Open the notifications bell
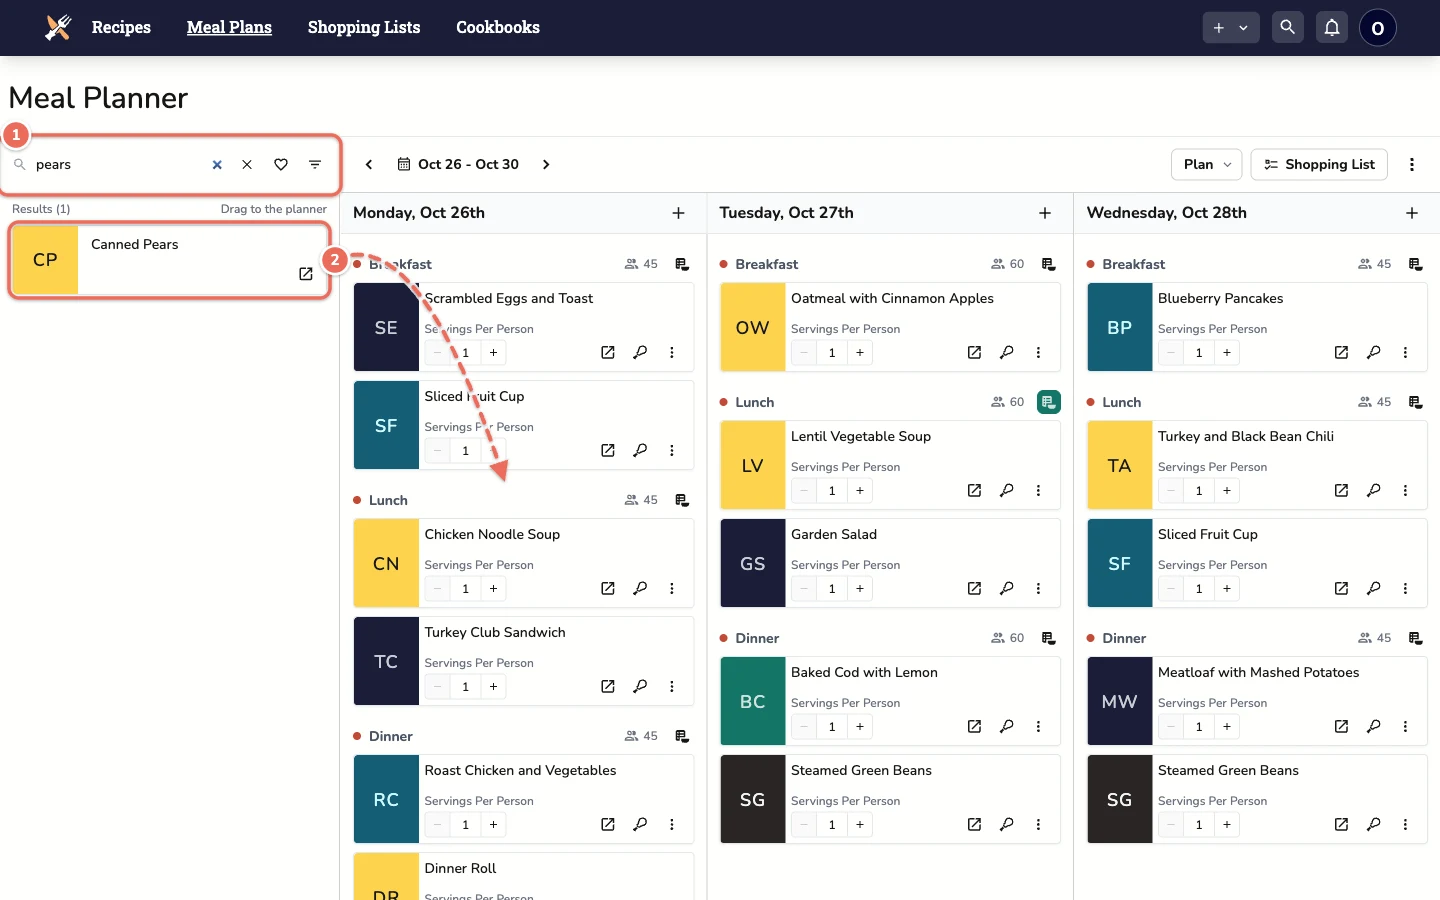Viewport: 1440px width, 900px height. [1332, 28]
